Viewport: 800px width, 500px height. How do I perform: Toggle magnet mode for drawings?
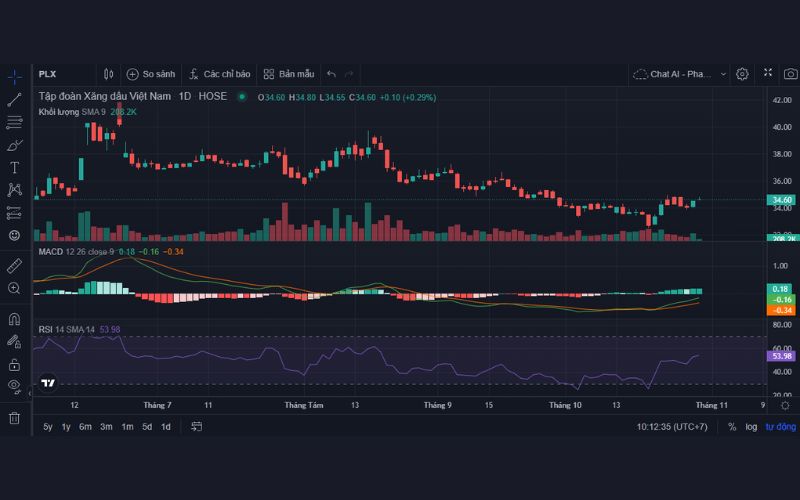pos(14,320)
